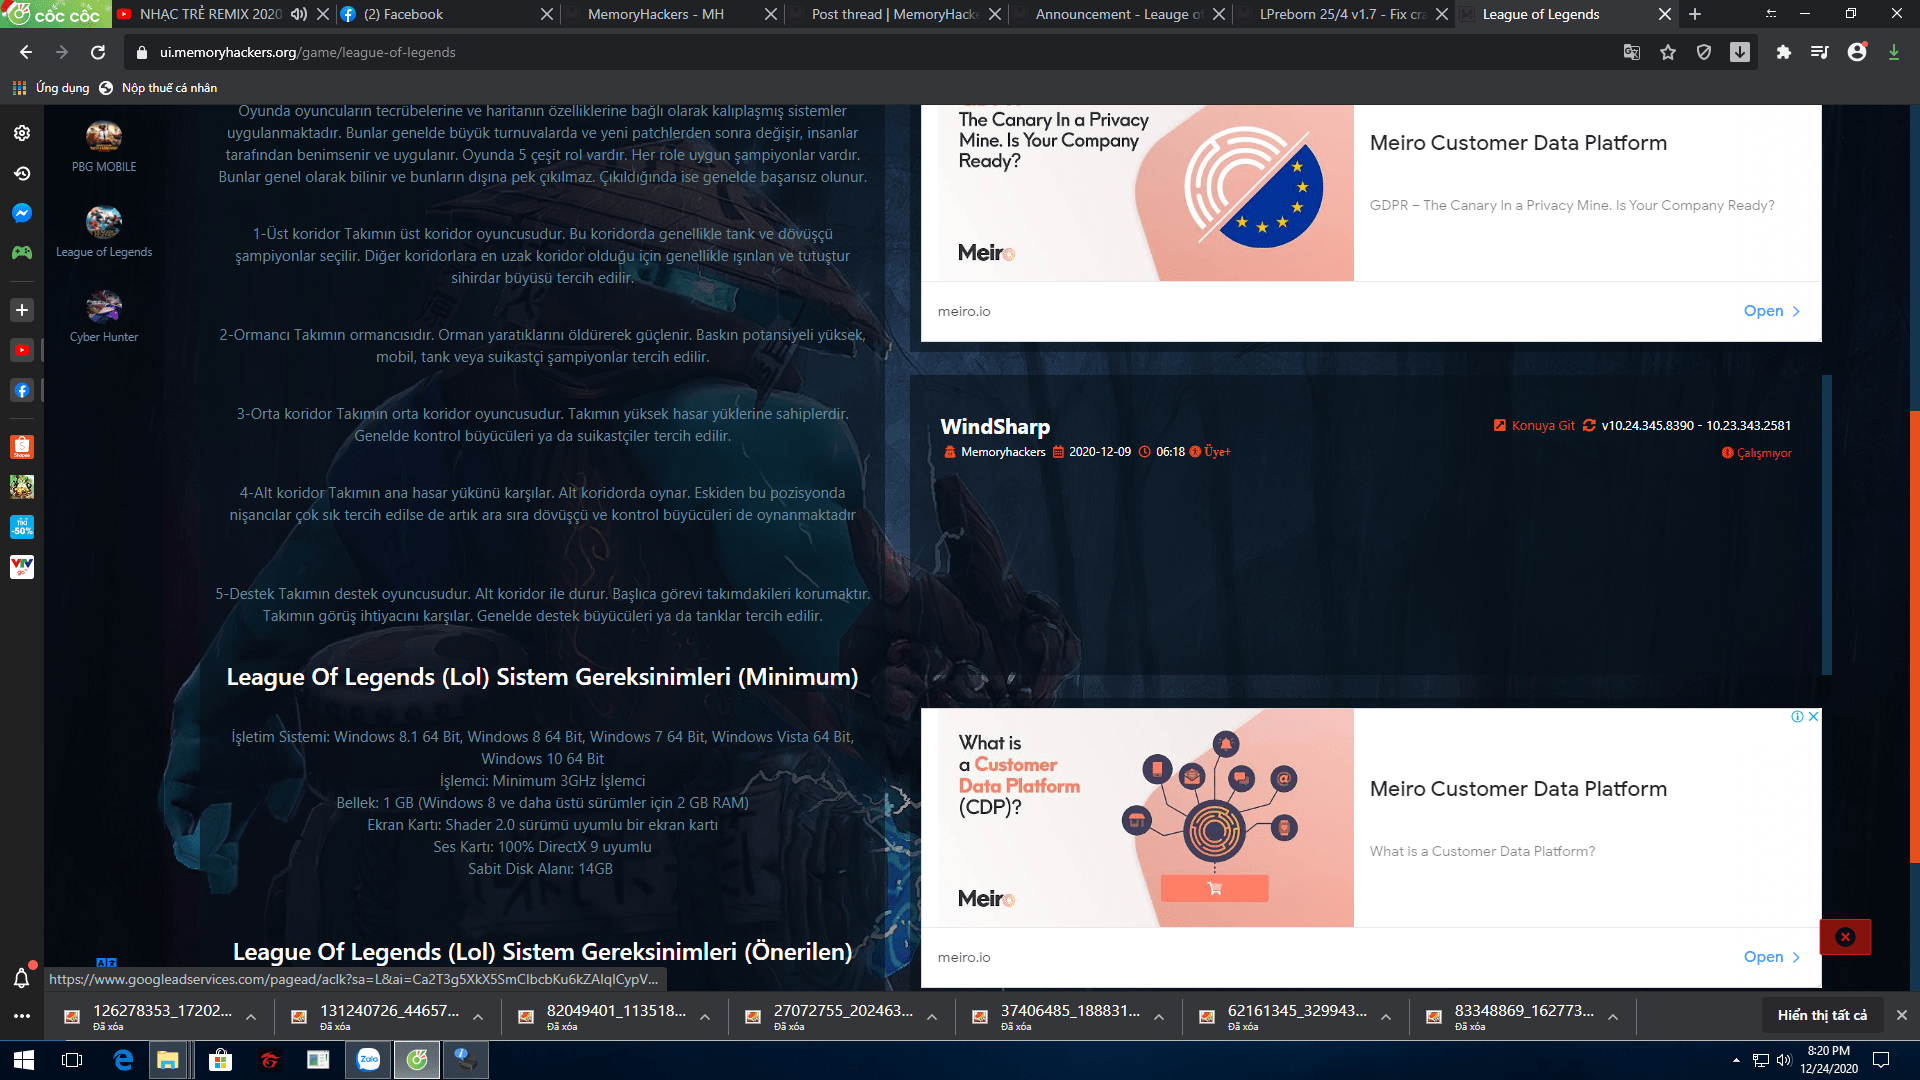Switch to the Facebook tab
The image size is (1920, 1080).
click(x=447, y=14)
